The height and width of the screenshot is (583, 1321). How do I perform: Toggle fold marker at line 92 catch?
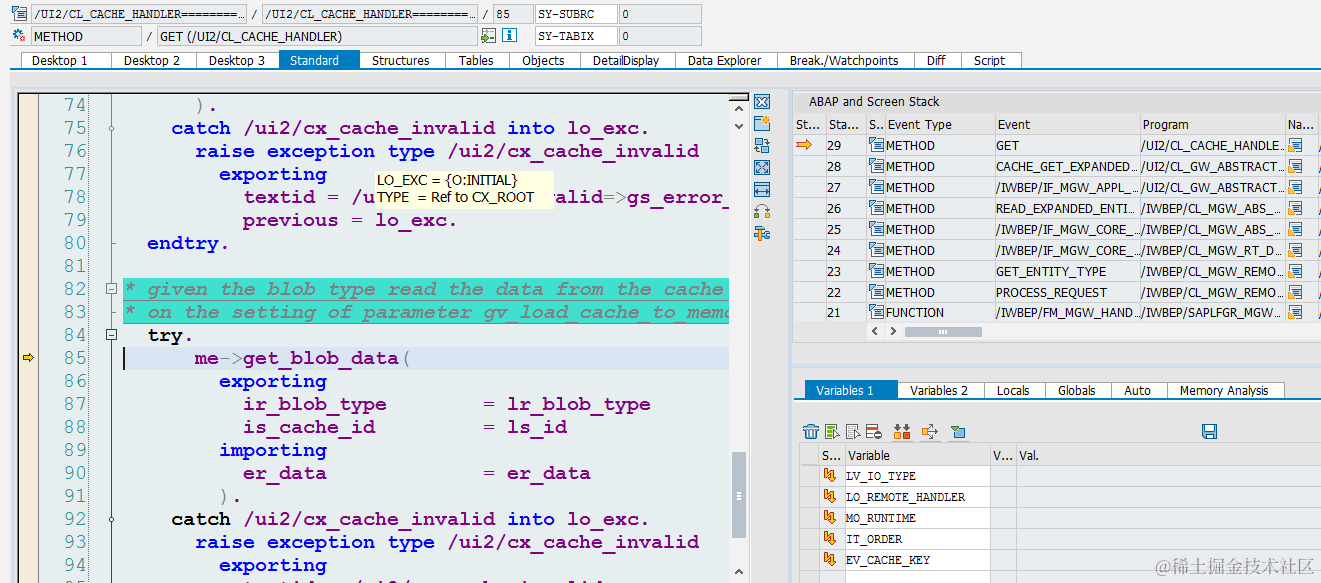tap(112, 519)
